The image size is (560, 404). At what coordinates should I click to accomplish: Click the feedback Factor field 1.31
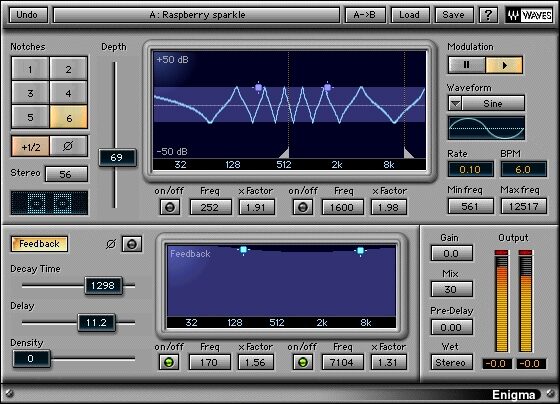pyautogui.click(x=389, y=362)
